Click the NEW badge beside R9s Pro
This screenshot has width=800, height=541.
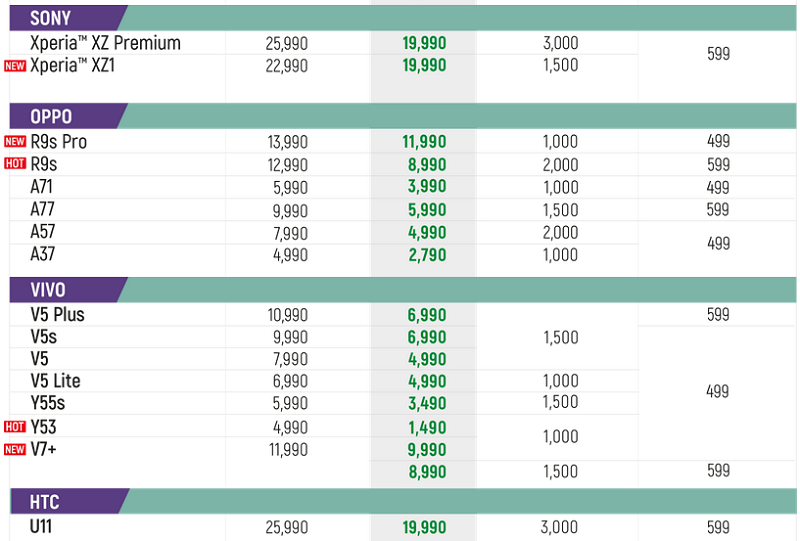[15, 141]
